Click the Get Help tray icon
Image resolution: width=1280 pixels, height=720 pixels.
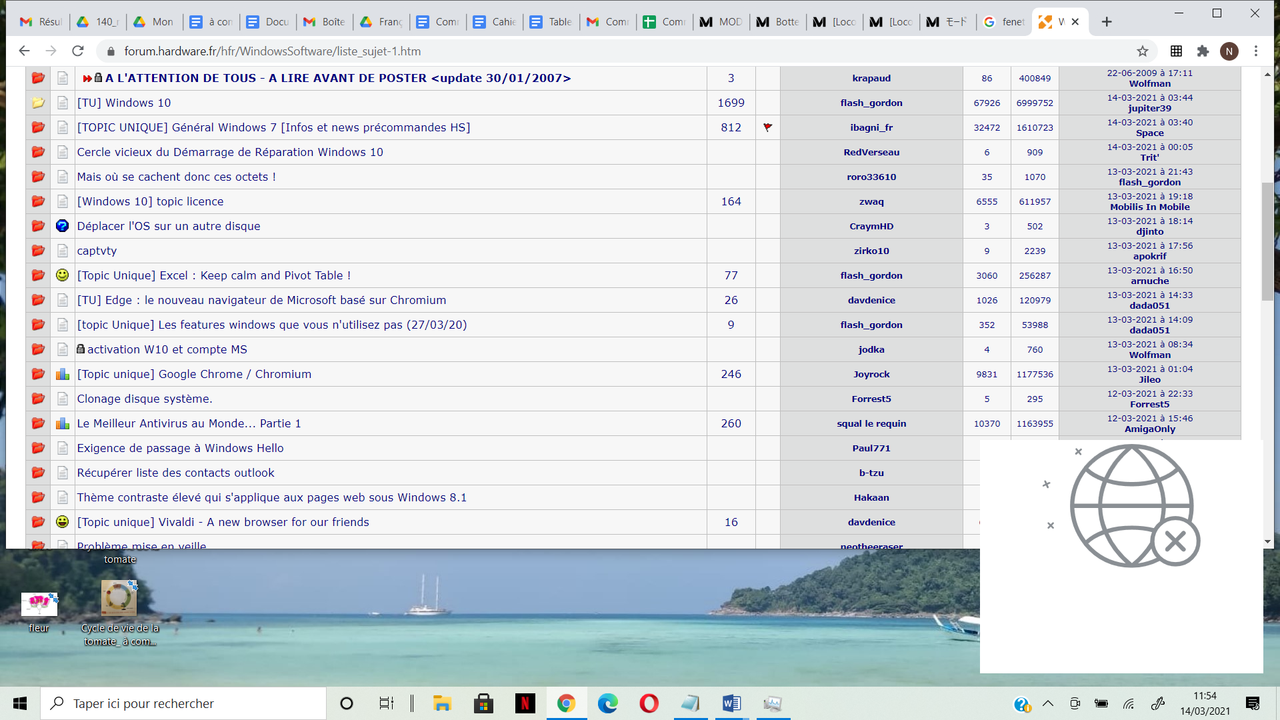click(1022, 704)
